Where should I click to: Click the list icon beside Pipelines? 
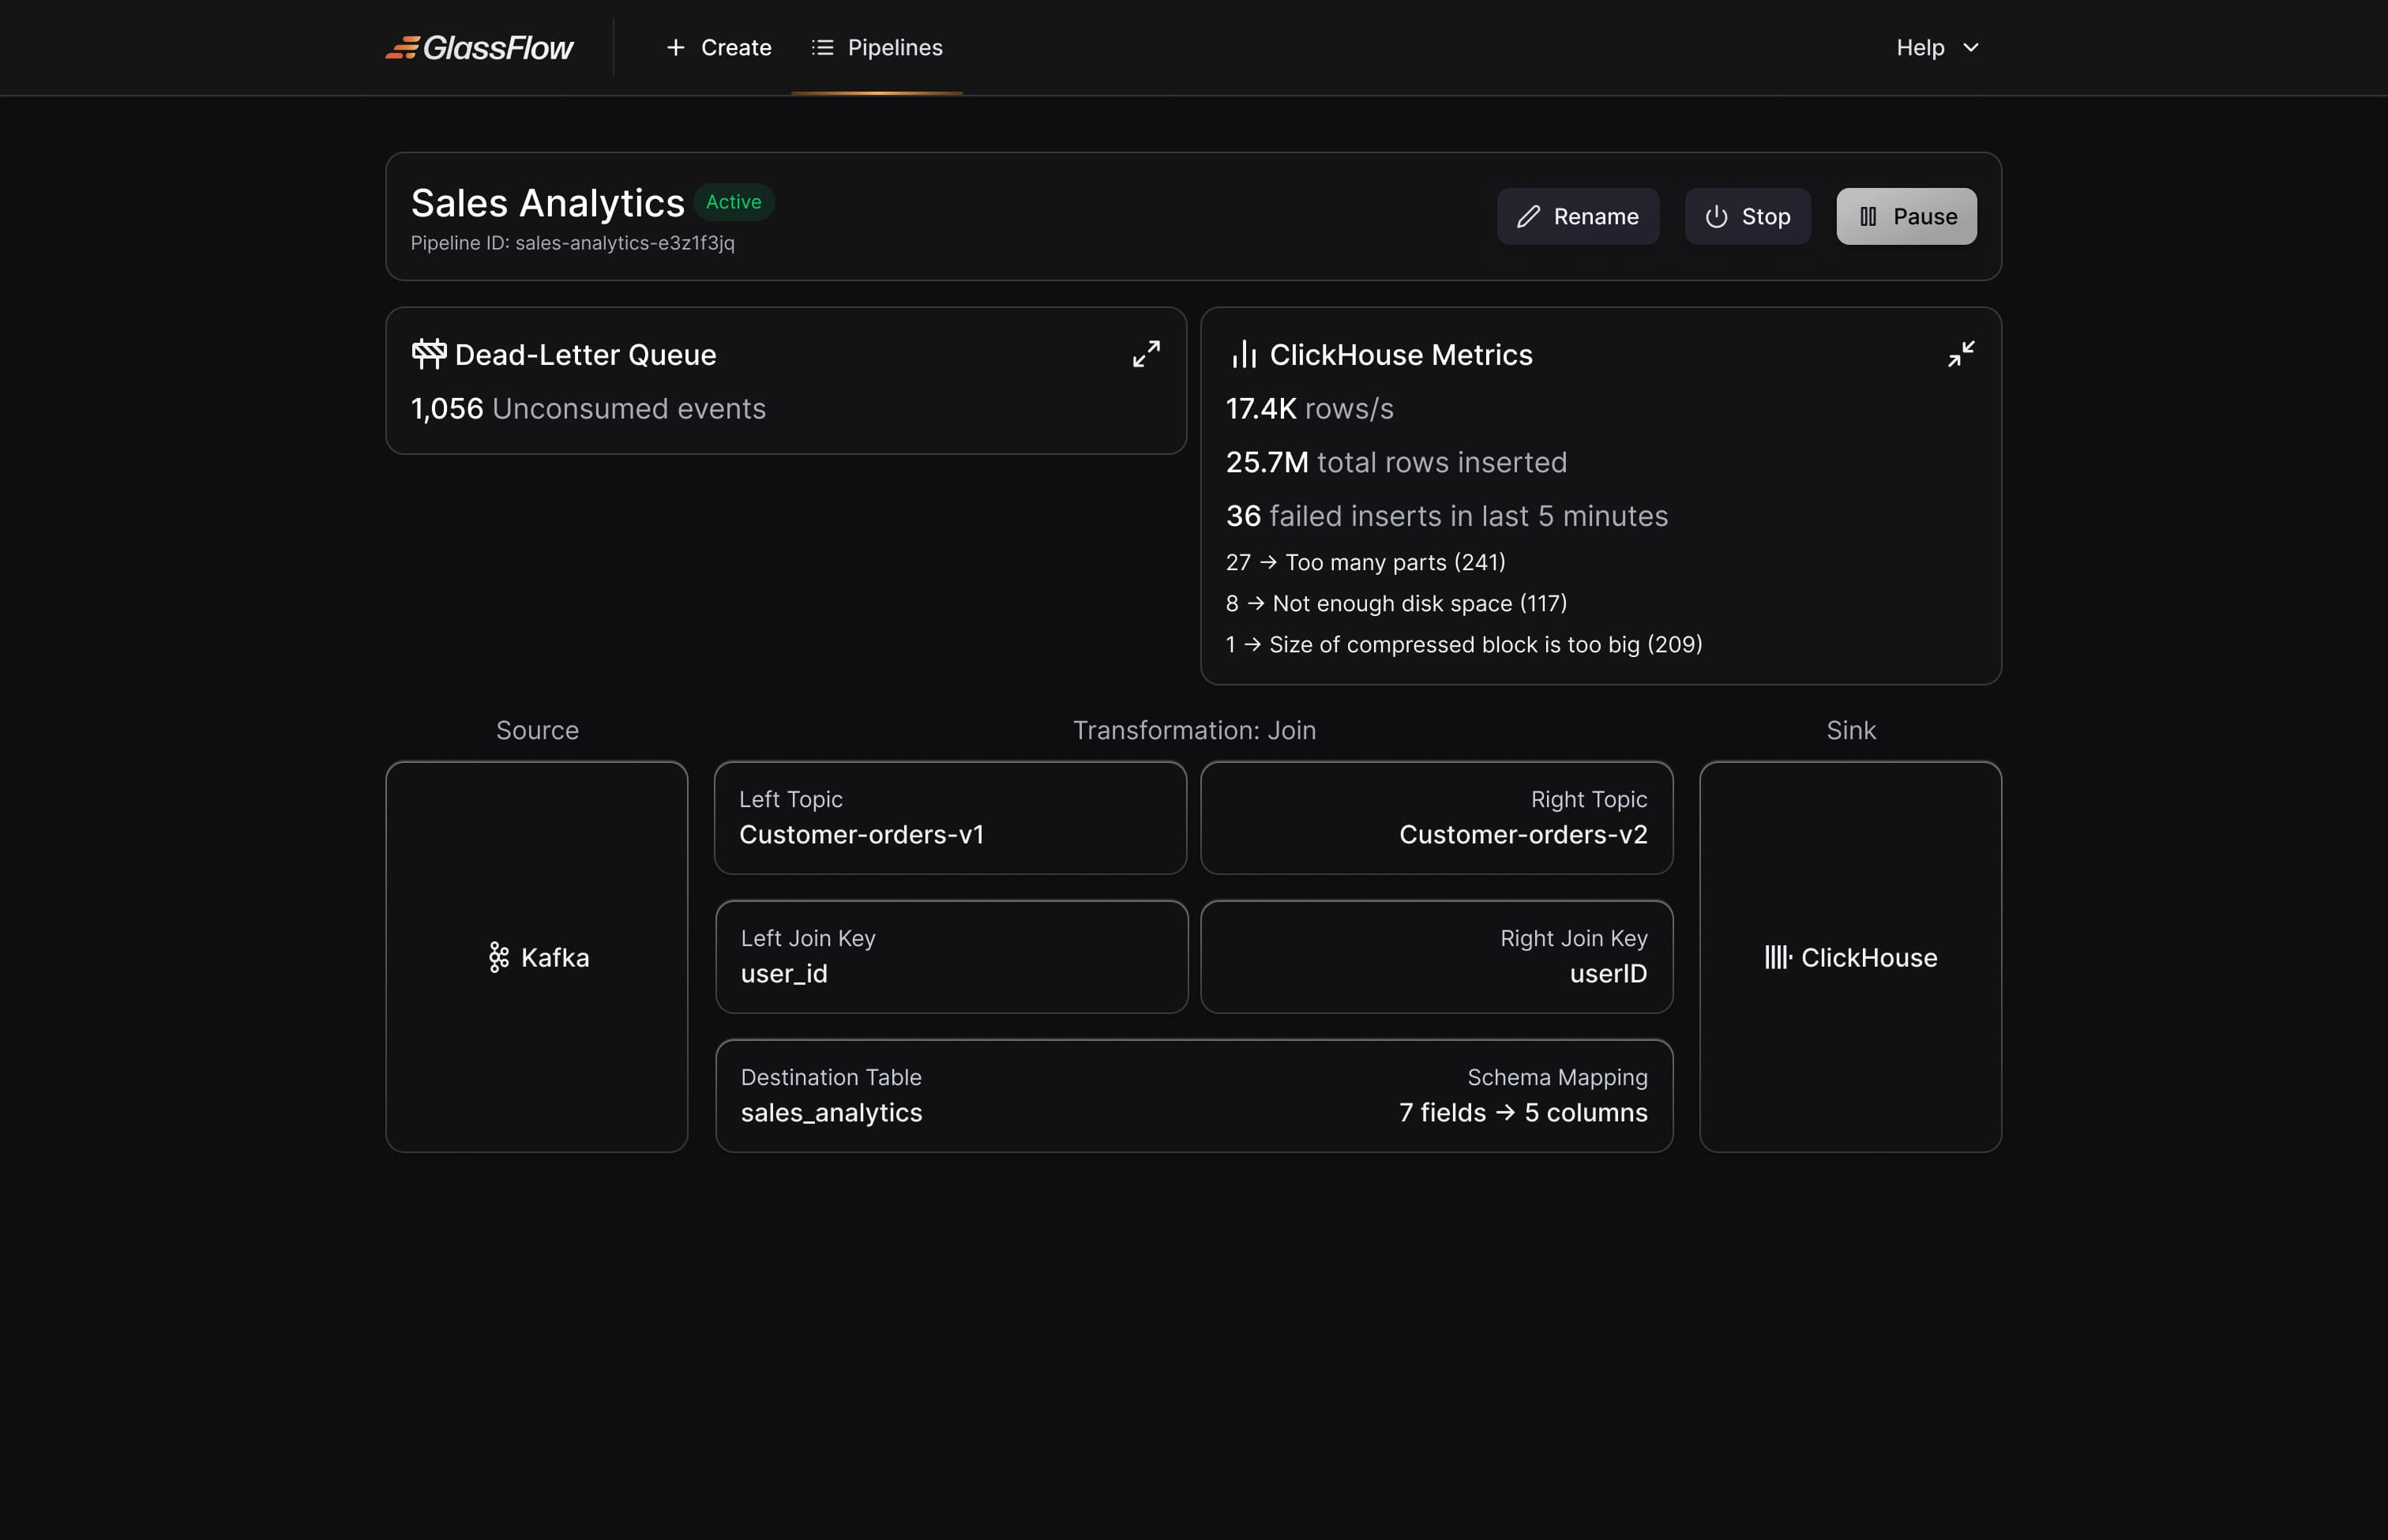(822, 47)
